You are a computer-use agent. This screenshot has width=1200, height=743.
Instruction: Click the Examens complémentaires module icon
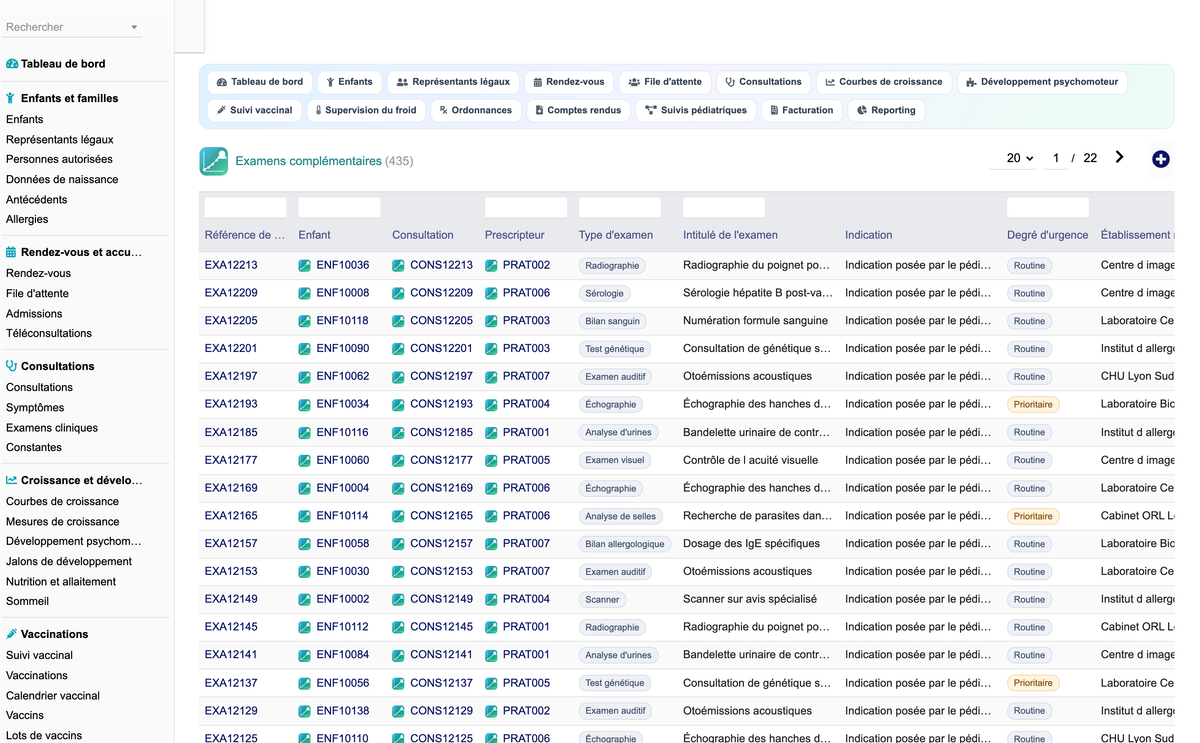pos(214,161)
